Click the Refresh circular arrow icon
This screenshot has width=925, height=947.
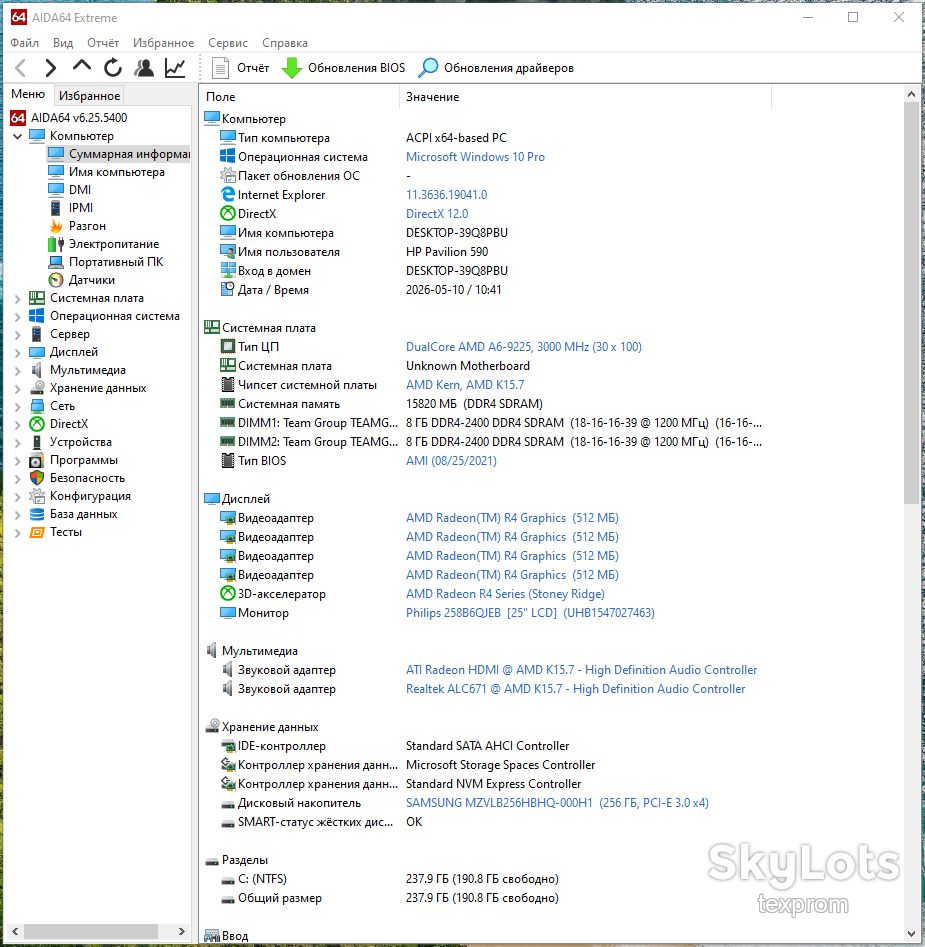point(113,68)
